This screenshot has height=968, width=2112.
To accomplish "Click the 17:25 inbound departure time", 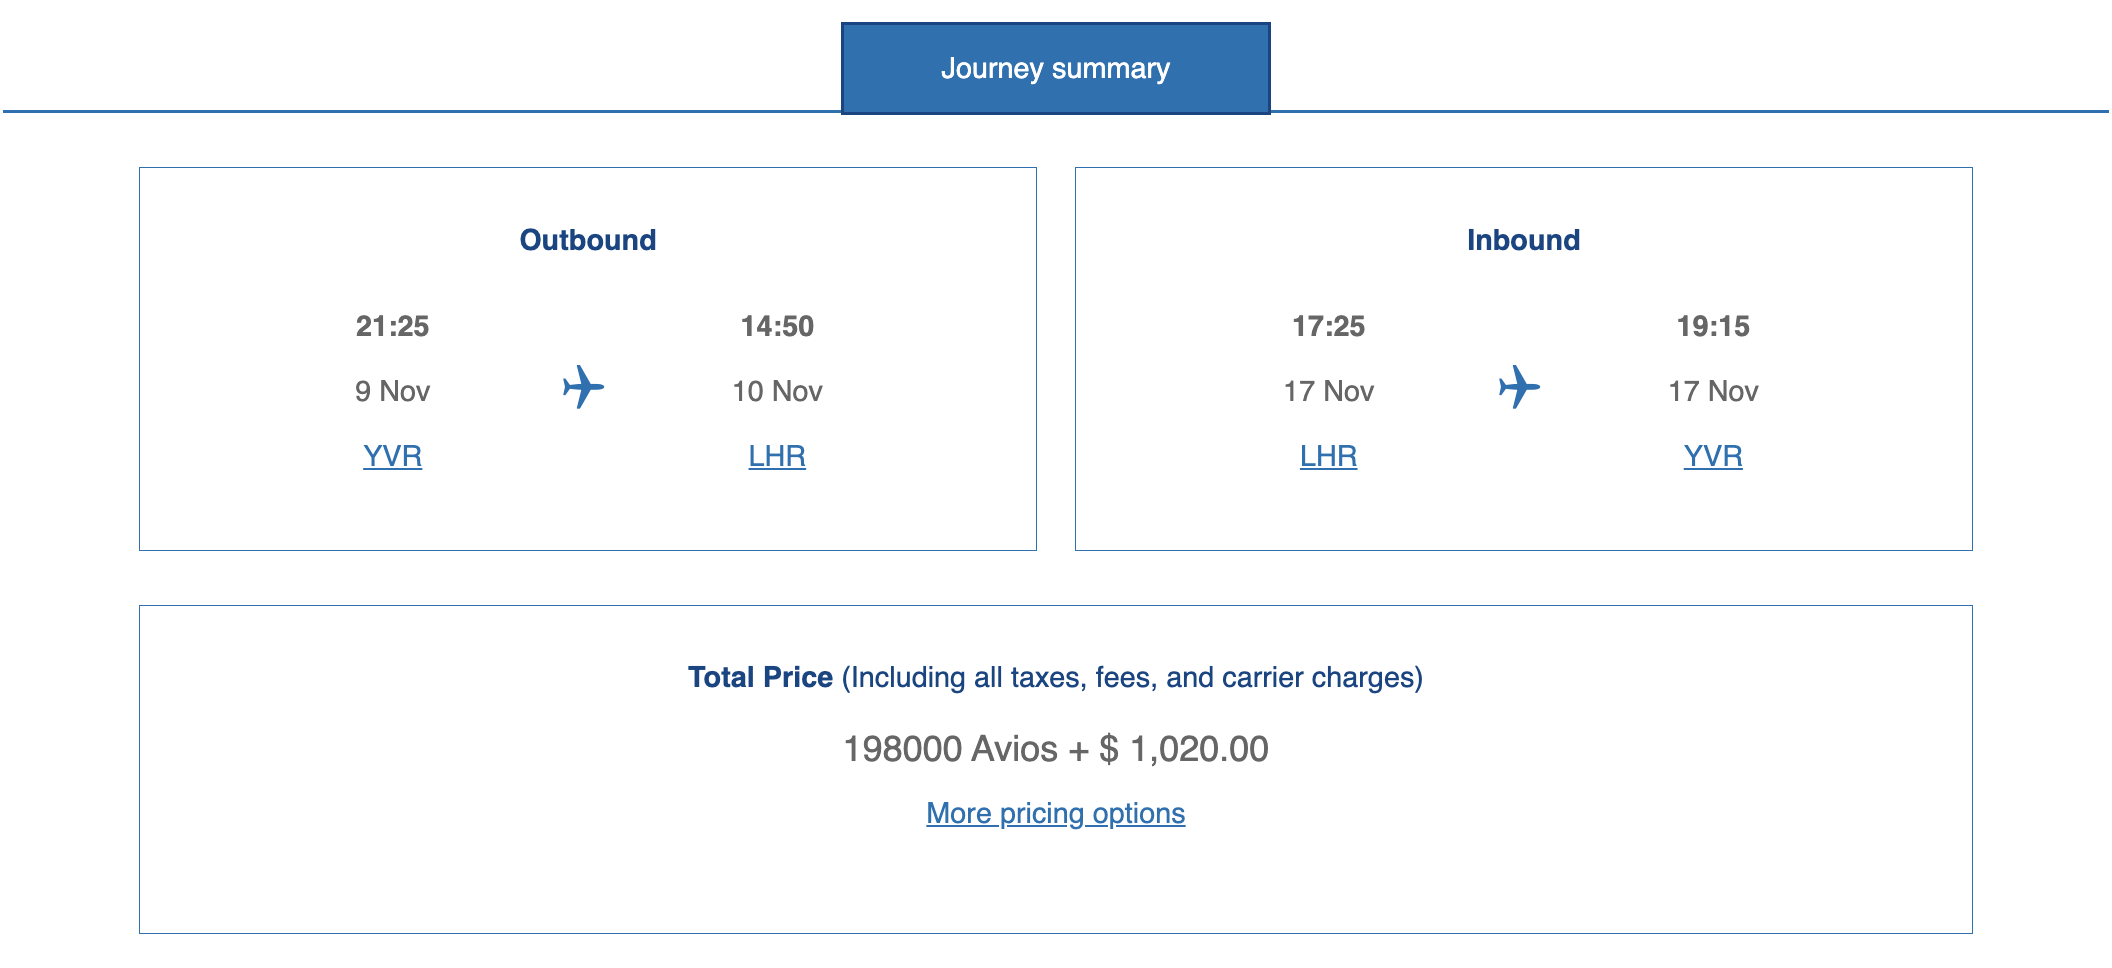I will click(x=1328, y=326).
